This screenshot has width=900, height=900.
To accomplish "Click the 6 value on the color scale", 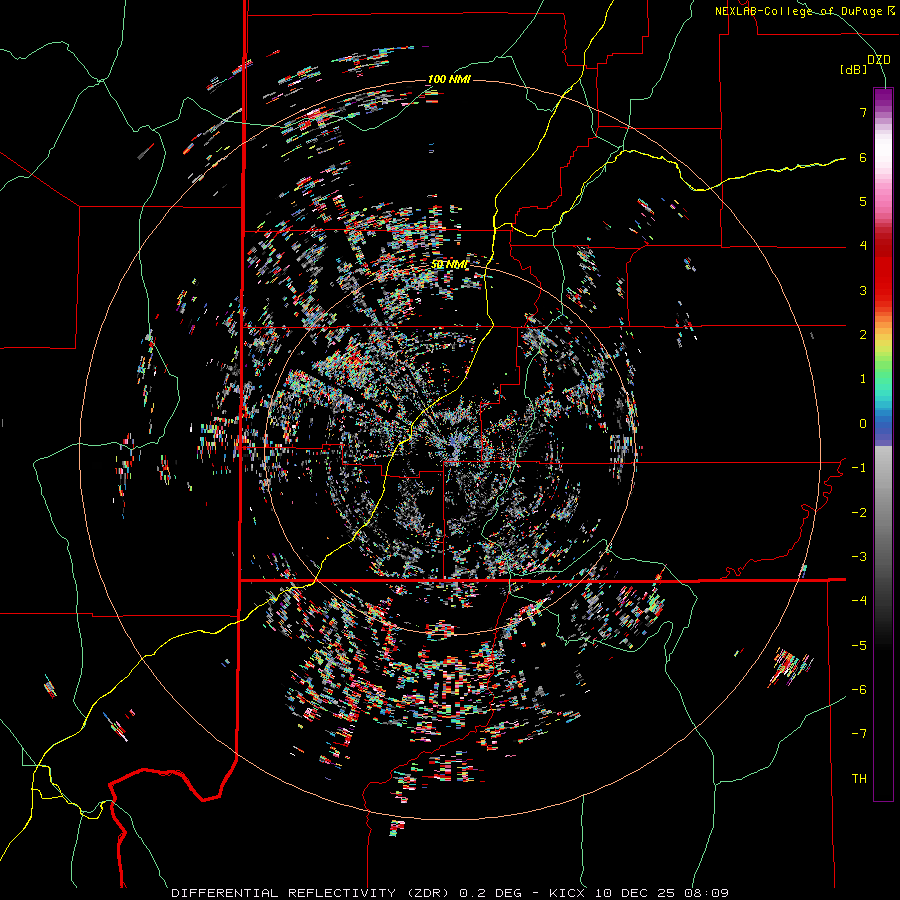I will click(x=863, y=157).
